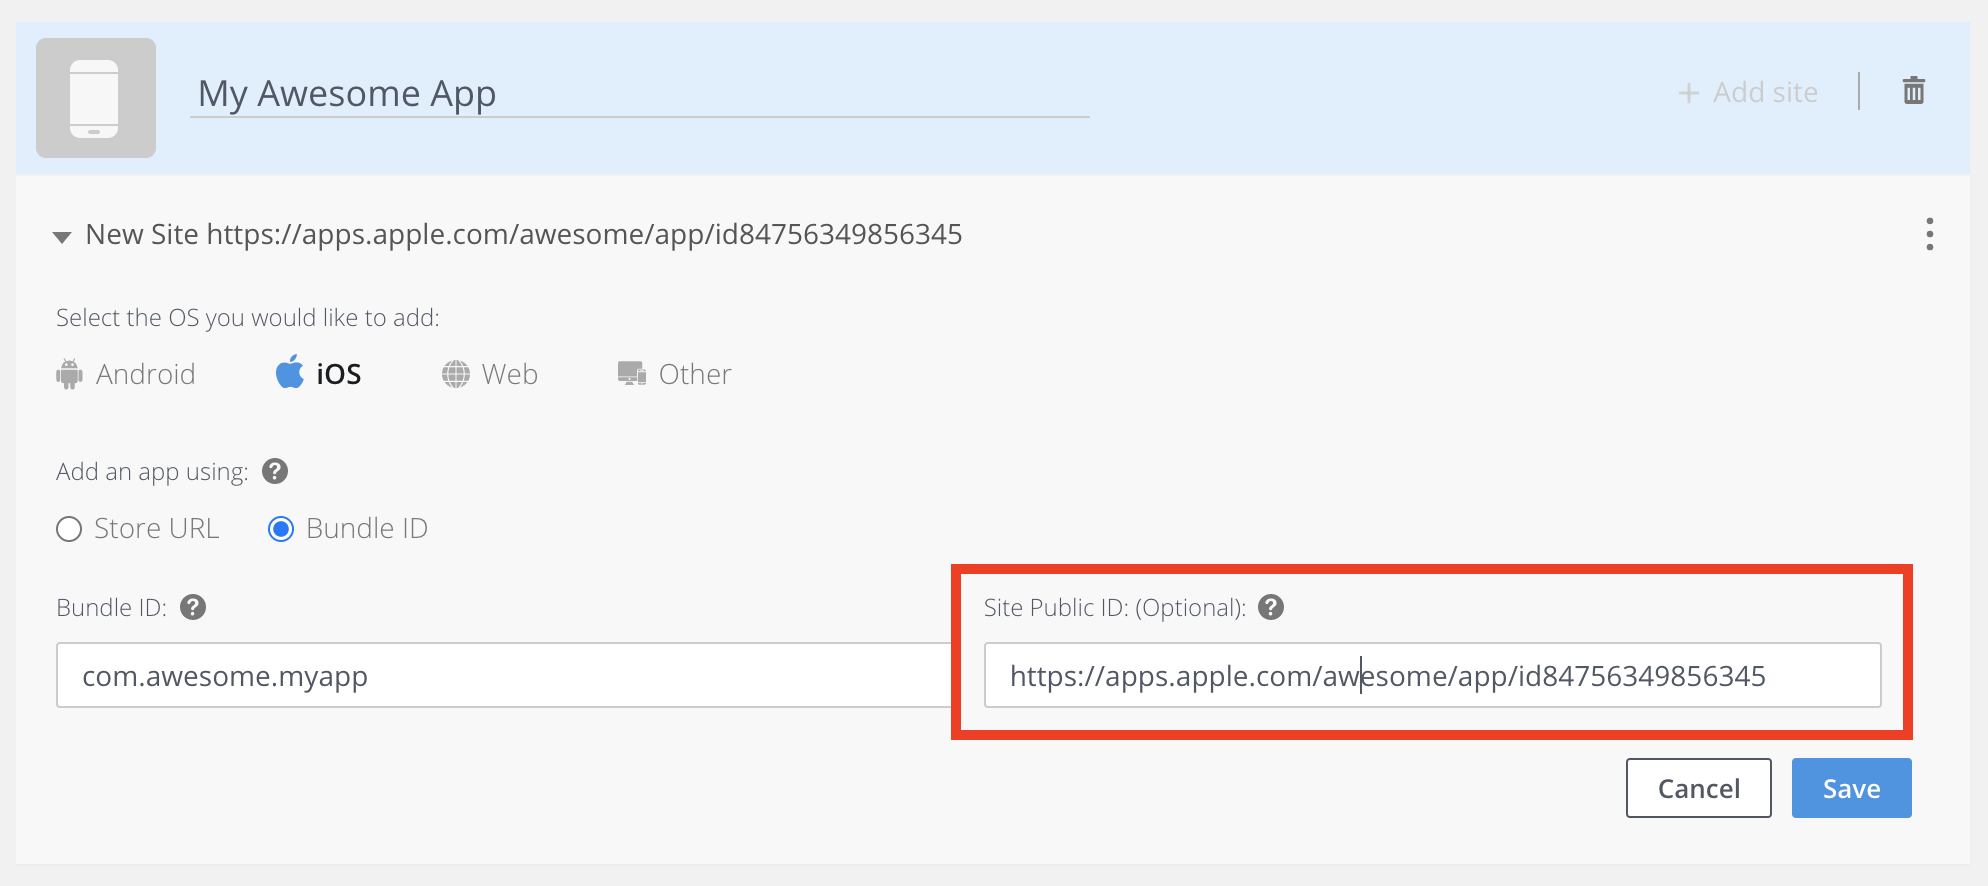Click the trash delete app icon
The image size is (1988, 886).
pyautogui.click(x=1913, y=91)
